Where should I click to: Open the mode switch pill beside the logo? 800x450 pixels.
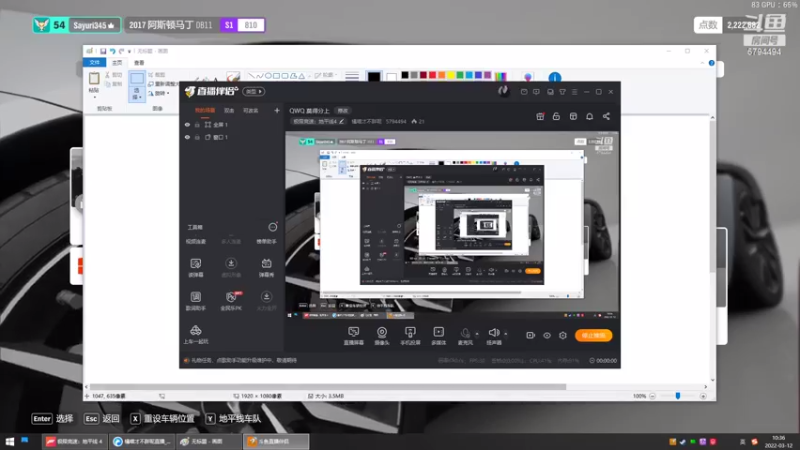click(254, 91)
